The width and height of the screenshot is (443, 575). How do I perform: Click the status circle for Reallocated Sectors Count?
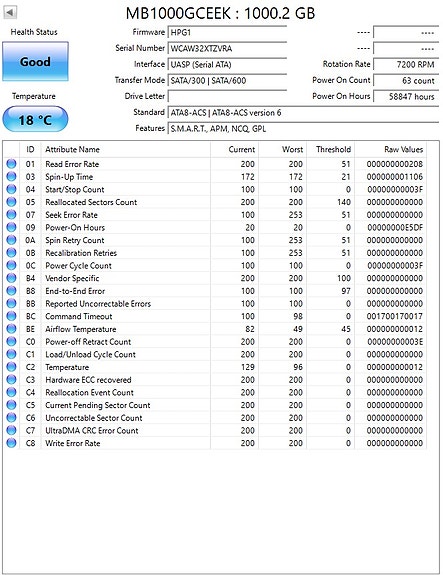(x=11, y=202)
